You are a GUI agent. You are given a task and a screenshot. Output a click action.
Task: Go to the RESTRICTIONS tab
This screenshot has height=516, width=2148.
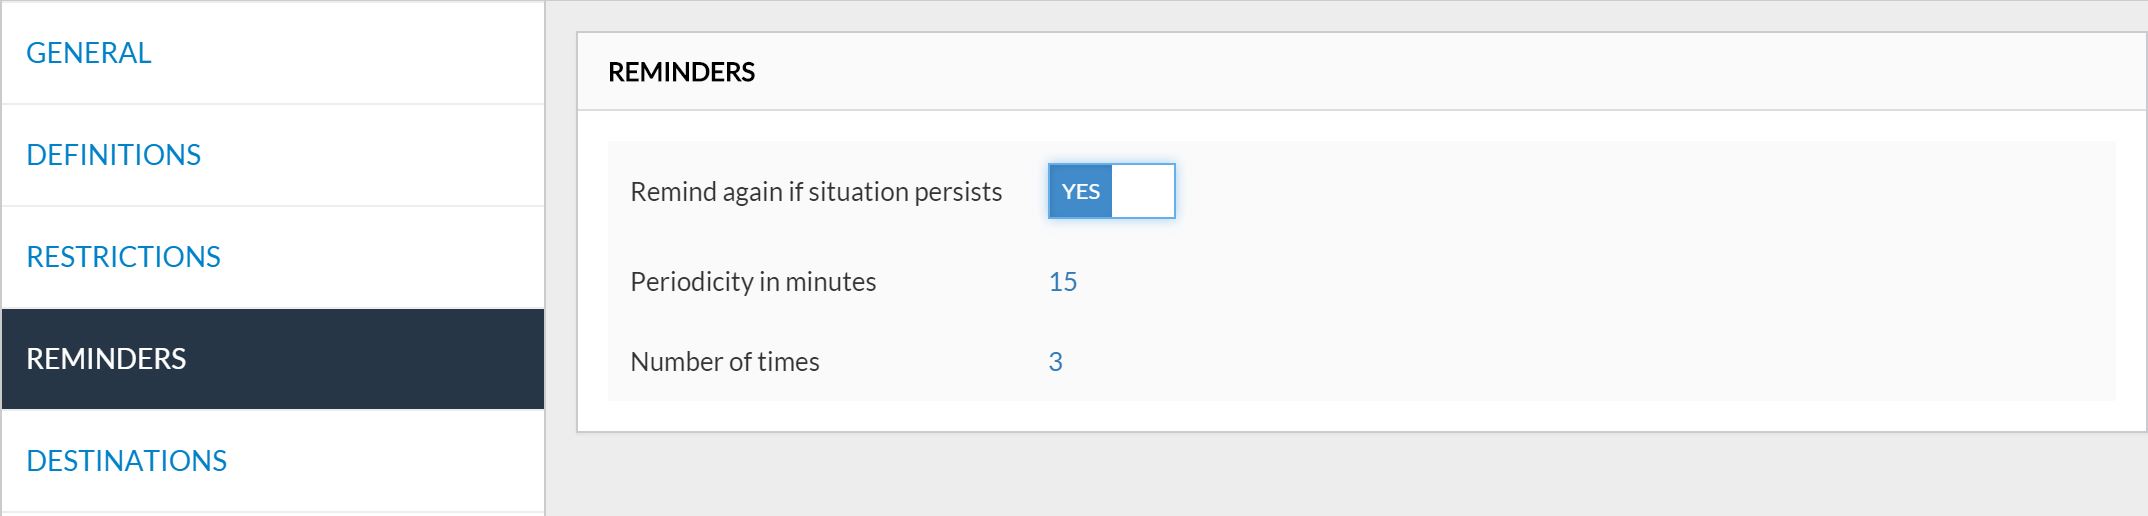click(x=123, y=257)
